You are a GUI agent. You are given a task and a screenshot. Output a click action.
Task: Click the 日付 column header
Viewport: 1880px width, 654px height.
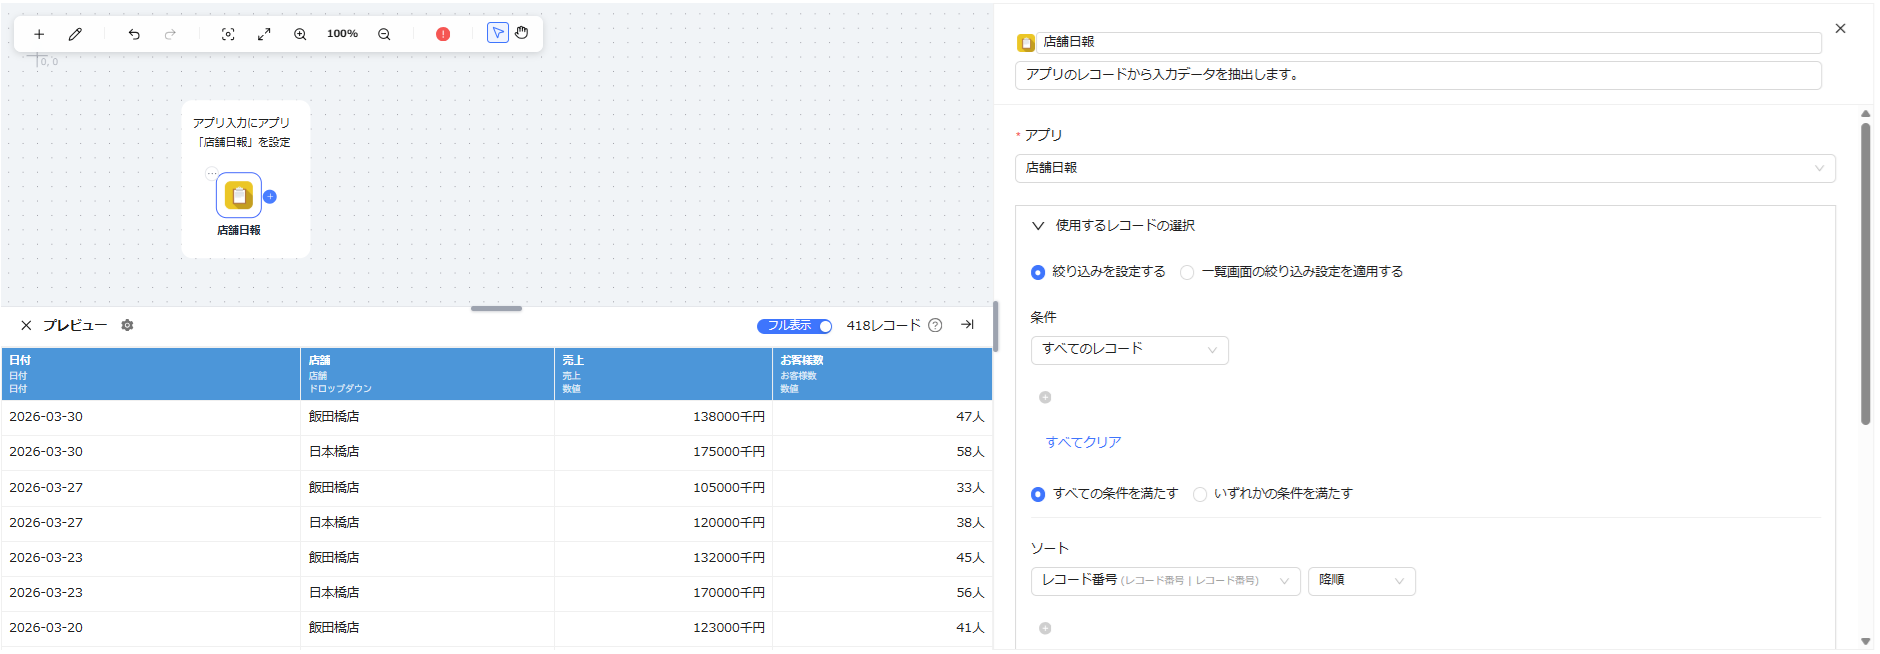151,374
